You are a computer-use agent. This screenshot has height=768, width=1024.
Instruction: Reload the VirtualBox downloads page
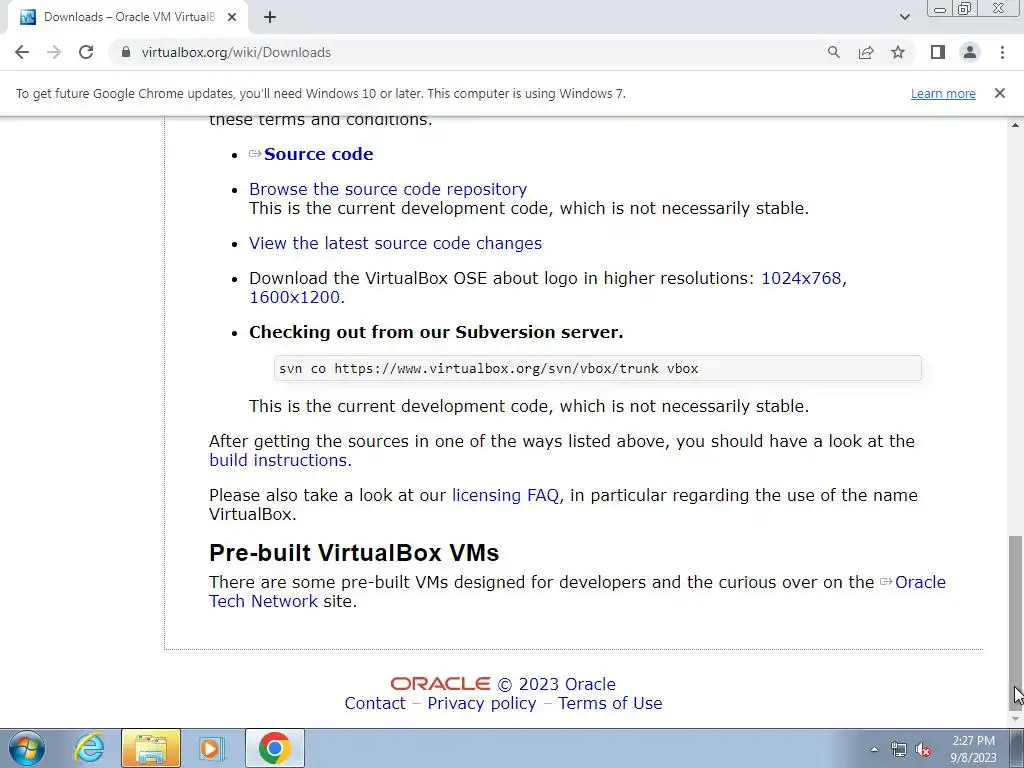[x=86, y=52]
